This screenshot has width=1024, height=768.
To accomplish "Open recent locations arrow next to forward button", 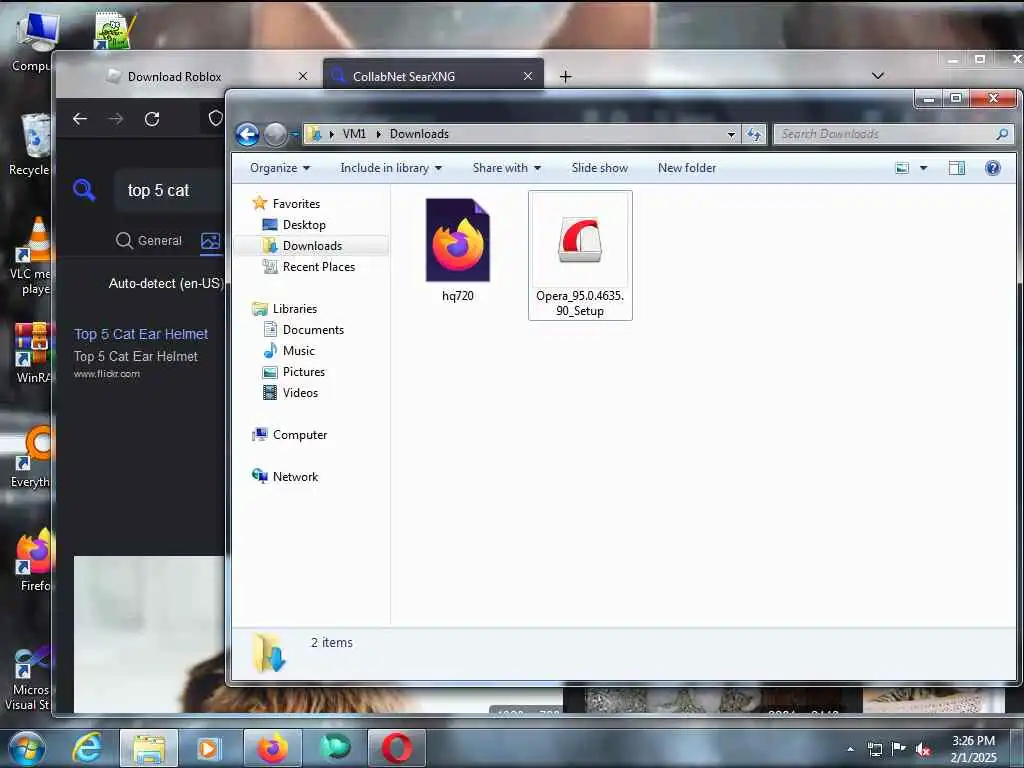I will pyautogui.click(x=294, y=135).
